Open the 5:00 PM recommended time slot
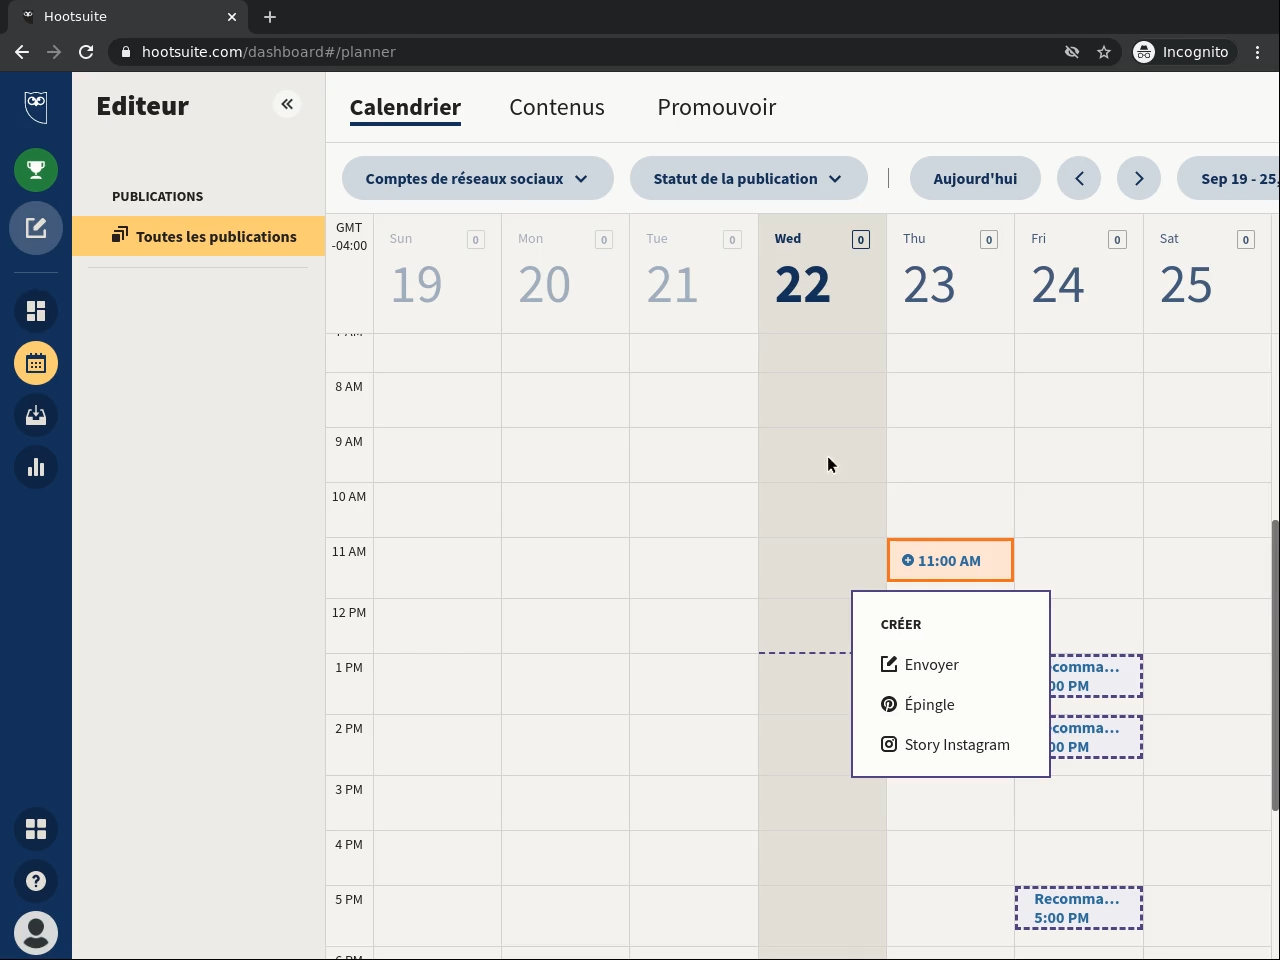The height and width of the screenshot is (960, 1280). coord(1079,908)
